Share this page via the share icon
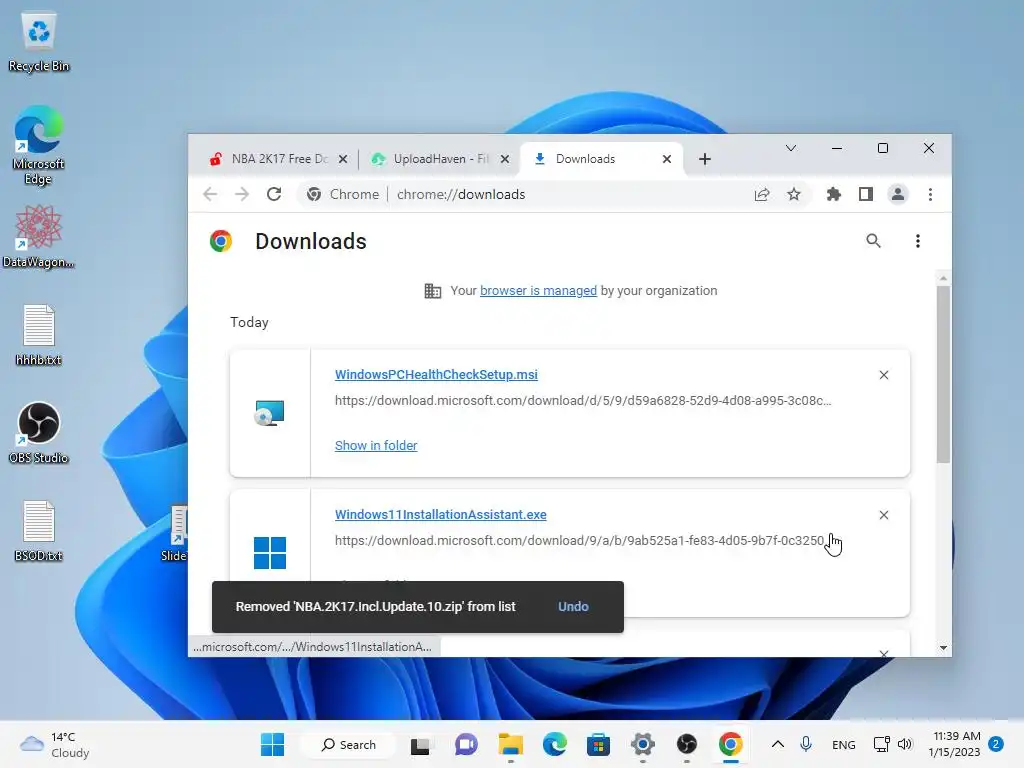This screenshot has width=1024, height=768. point(761,194)
